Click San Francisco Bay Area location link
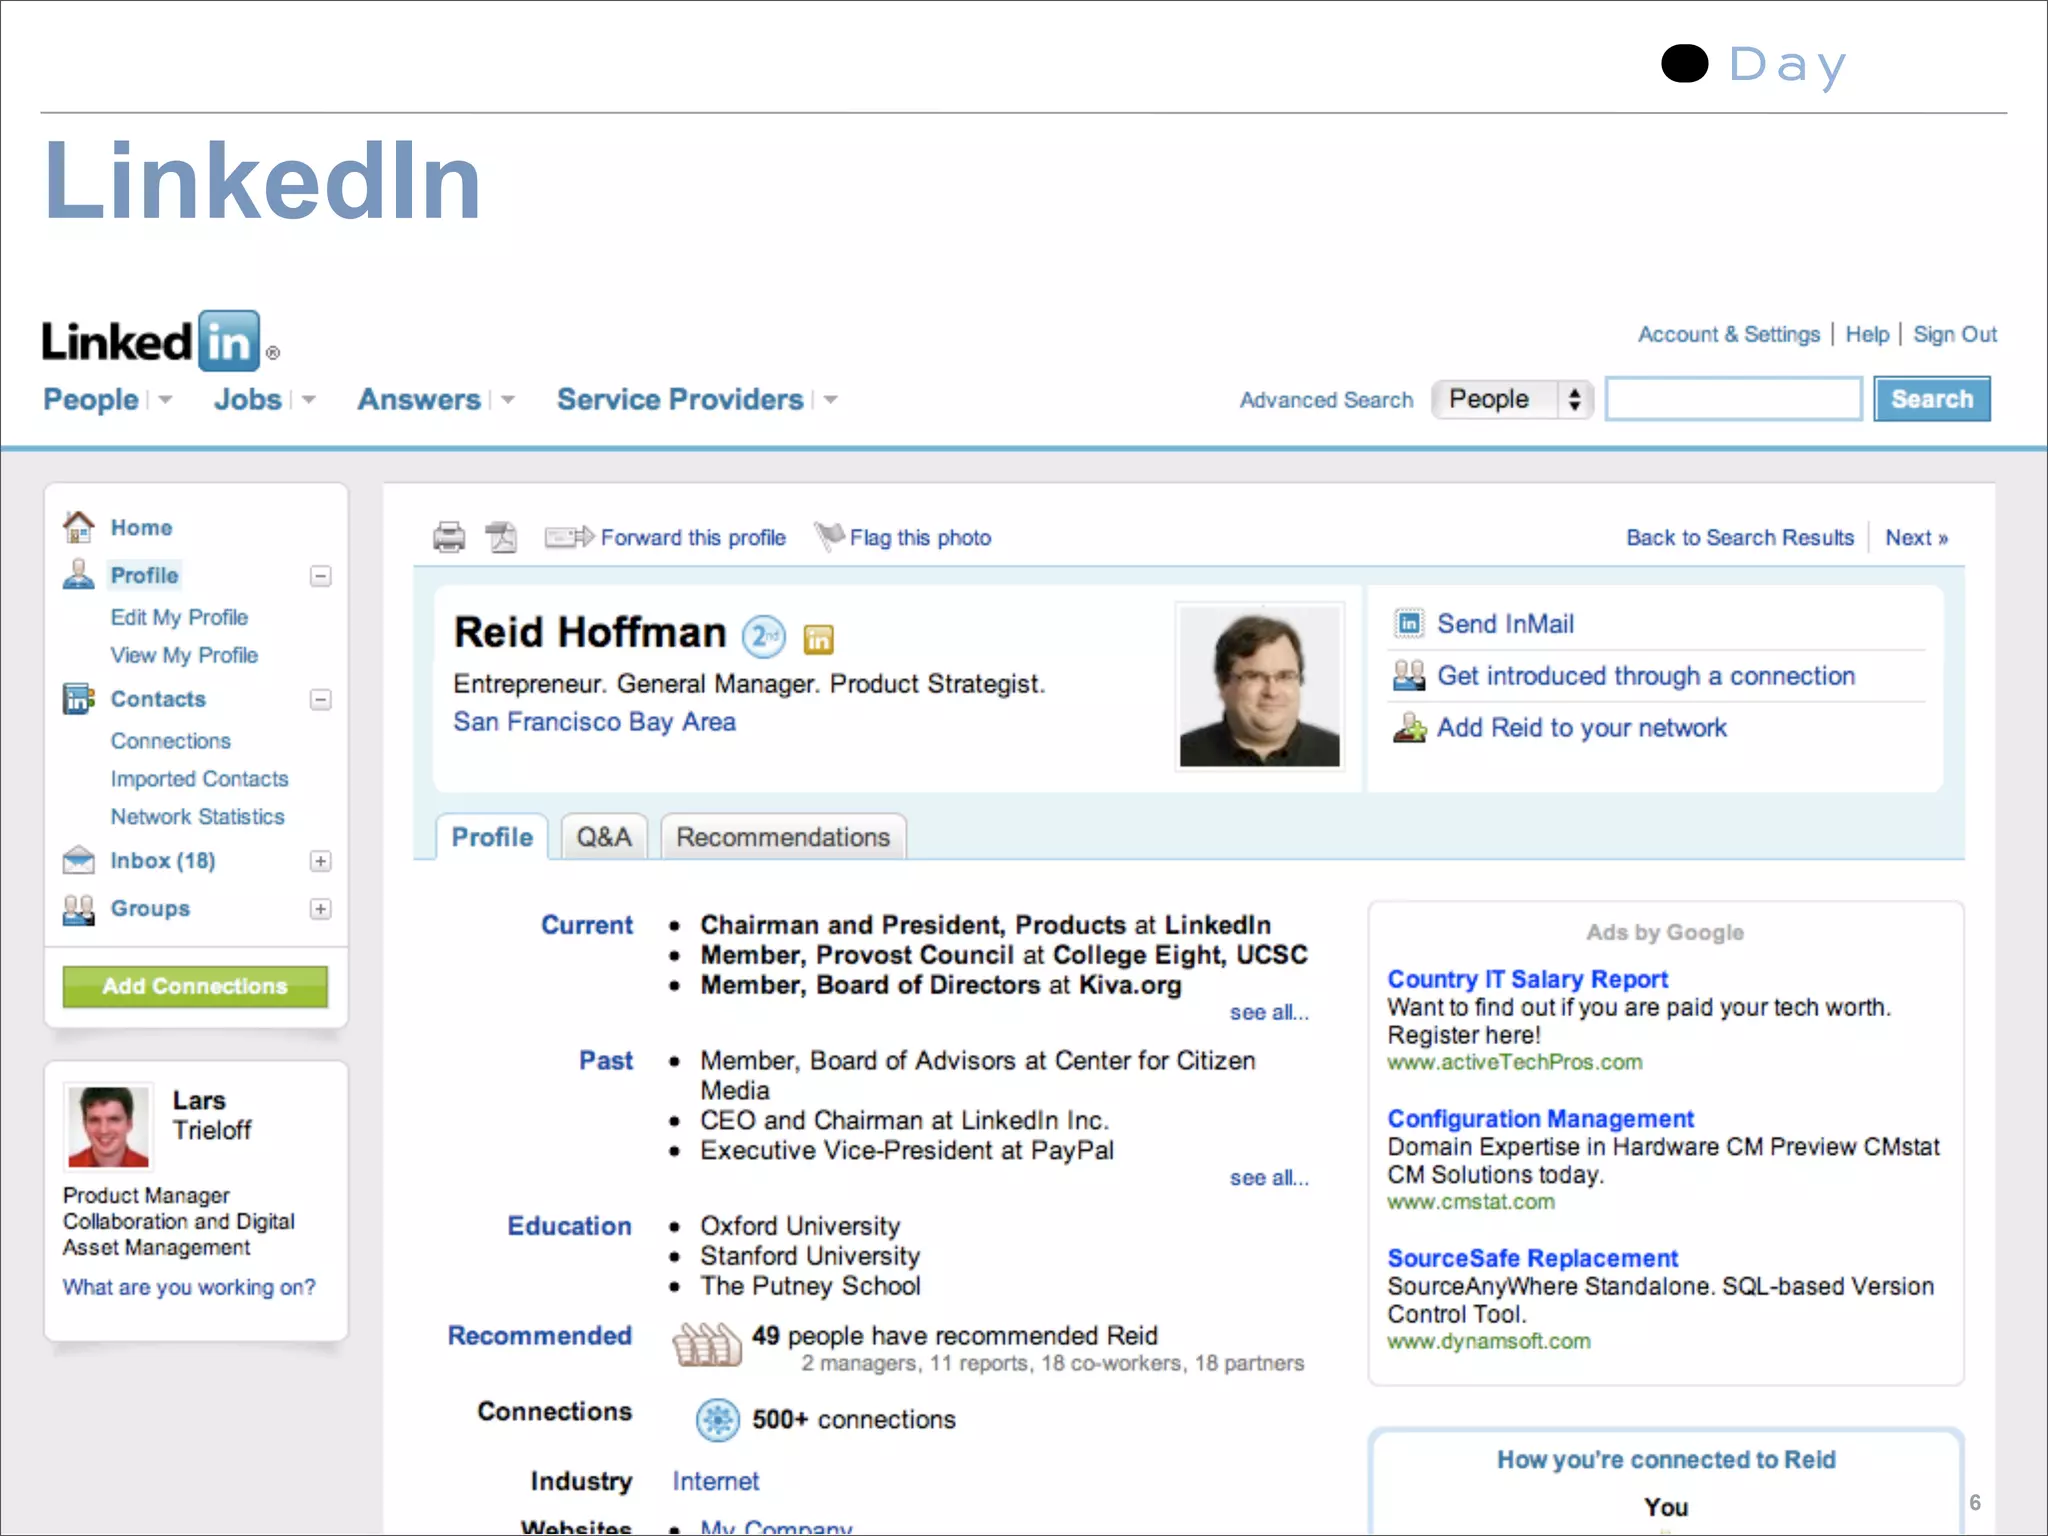This screenshot has width=2048, height=1536. (594, 722)
